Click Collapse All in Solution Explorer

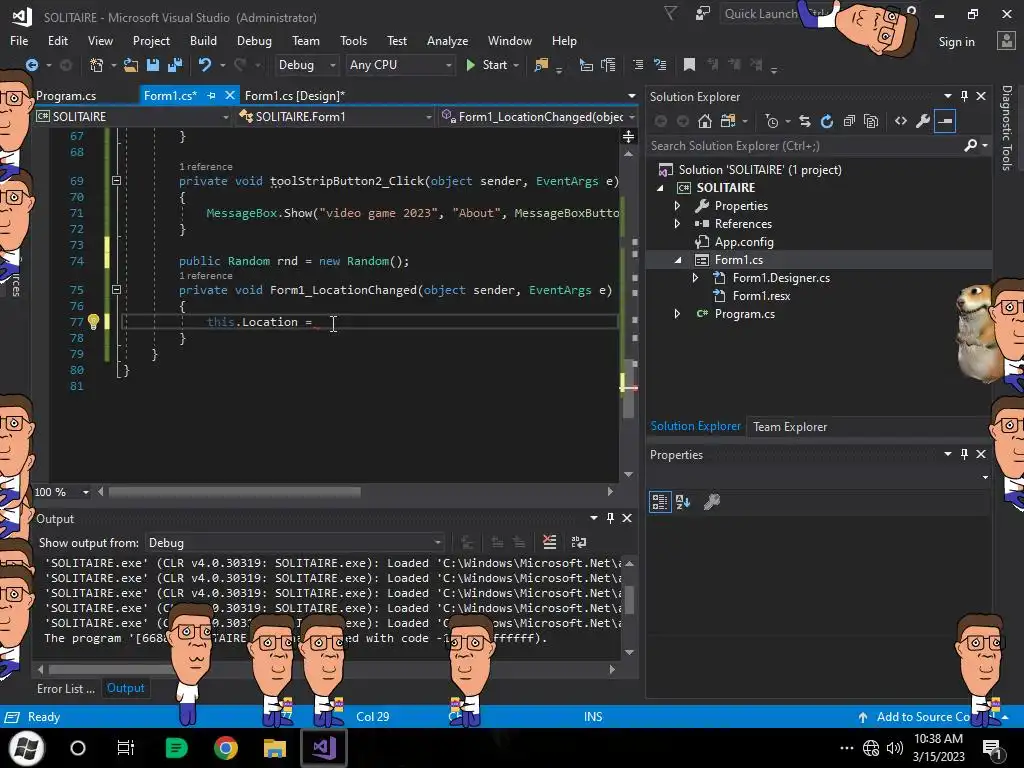coord(849,121)
